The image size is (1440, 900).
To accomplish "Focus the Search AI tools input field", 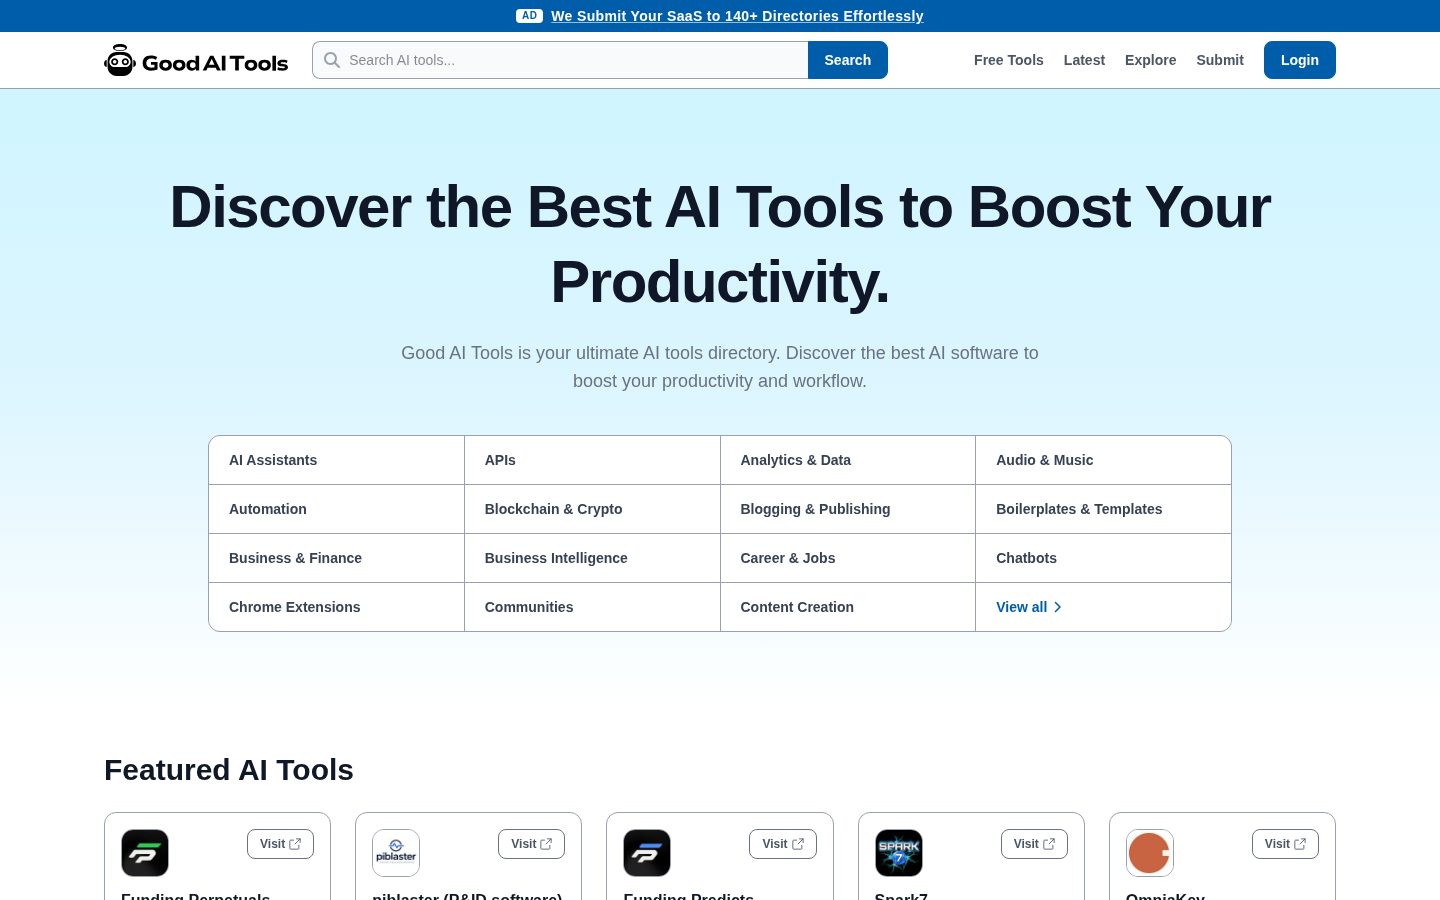I will pyautogui.click(x=560, y=60).
